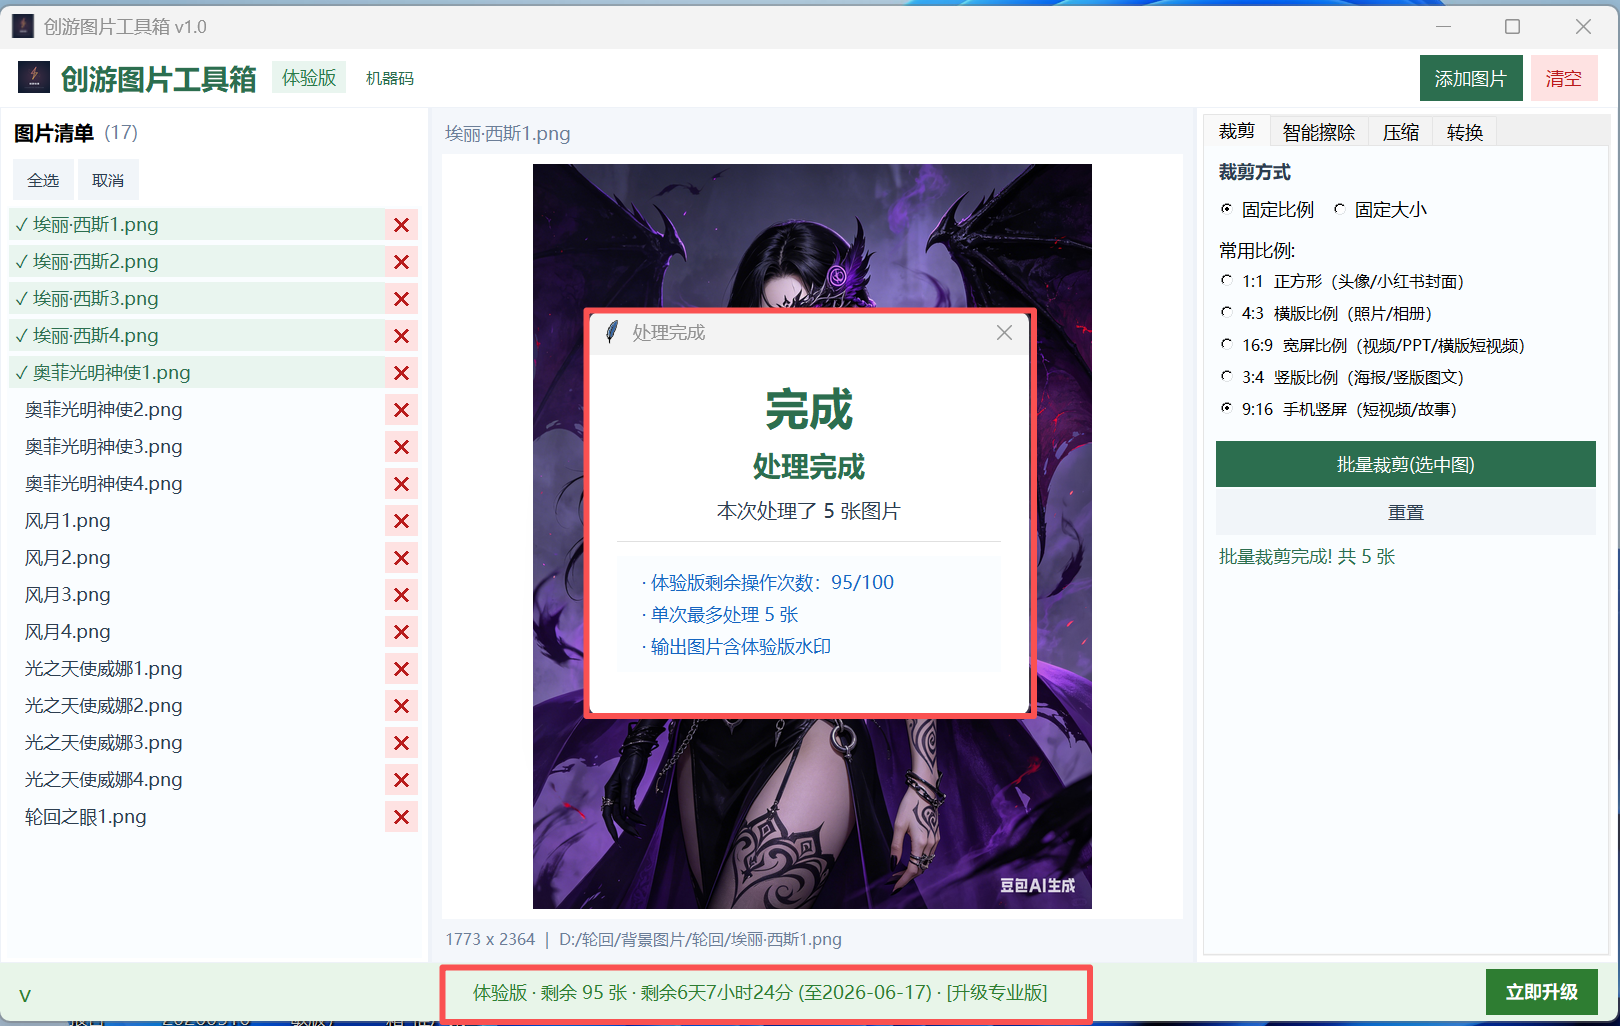Remove 风月2.png via red X icon
This screenshot has width=1620, height=1026.
coord(401,558)
